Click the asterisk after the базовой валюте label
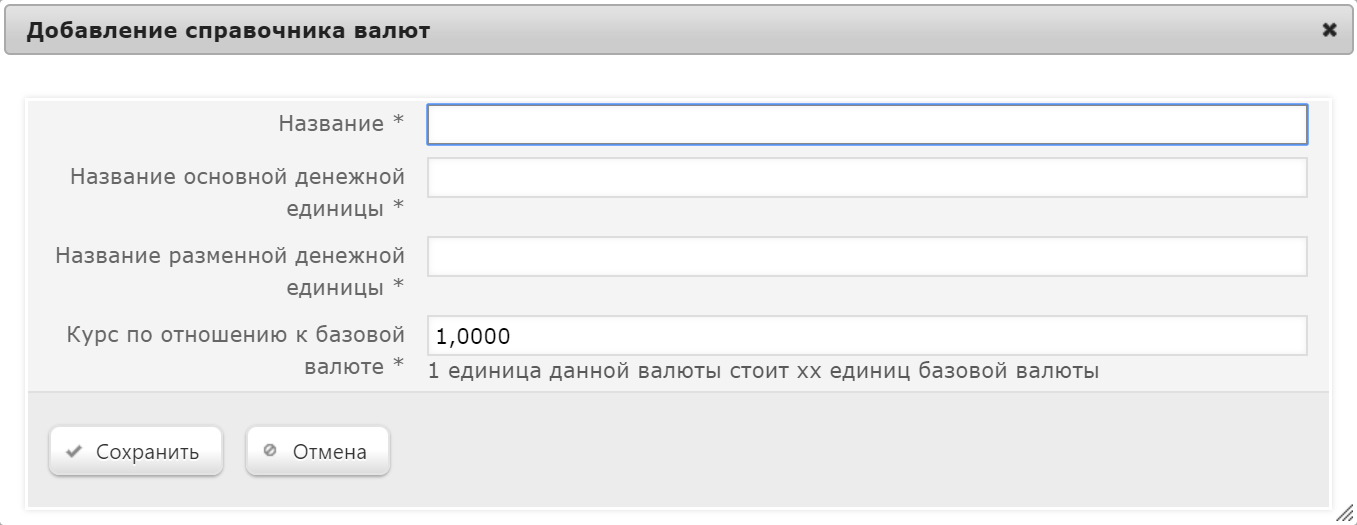1357x525 pixels. coord(398,365)
